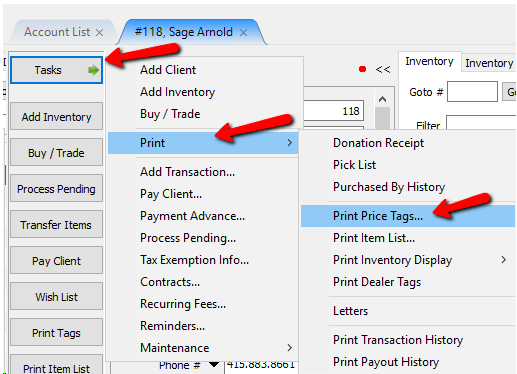
Task: Open Letters from the Print submenu
Action: point(350,311)
